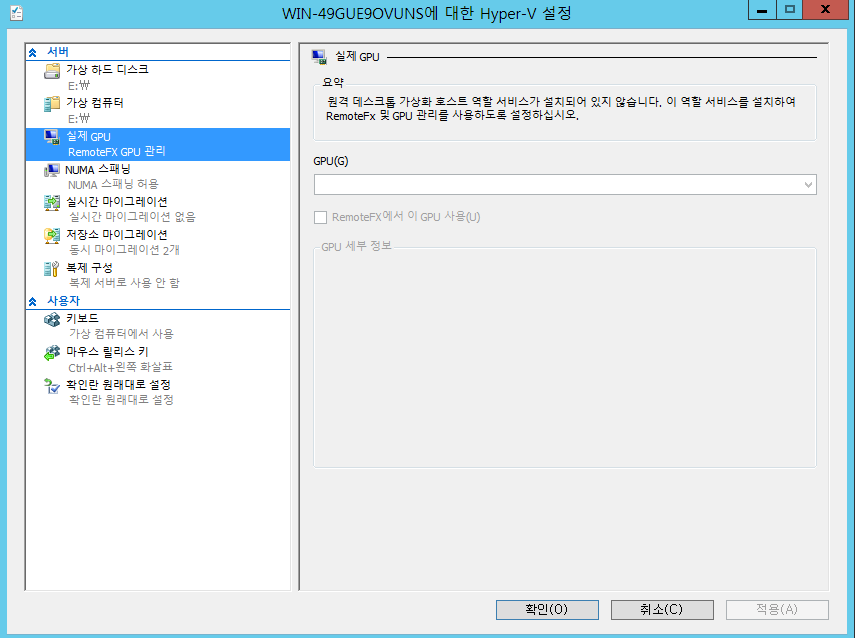
Task: Click the 복제 서버로 사용 안 함 subtext
Action: pyautogui.click(x=124, y=282)
